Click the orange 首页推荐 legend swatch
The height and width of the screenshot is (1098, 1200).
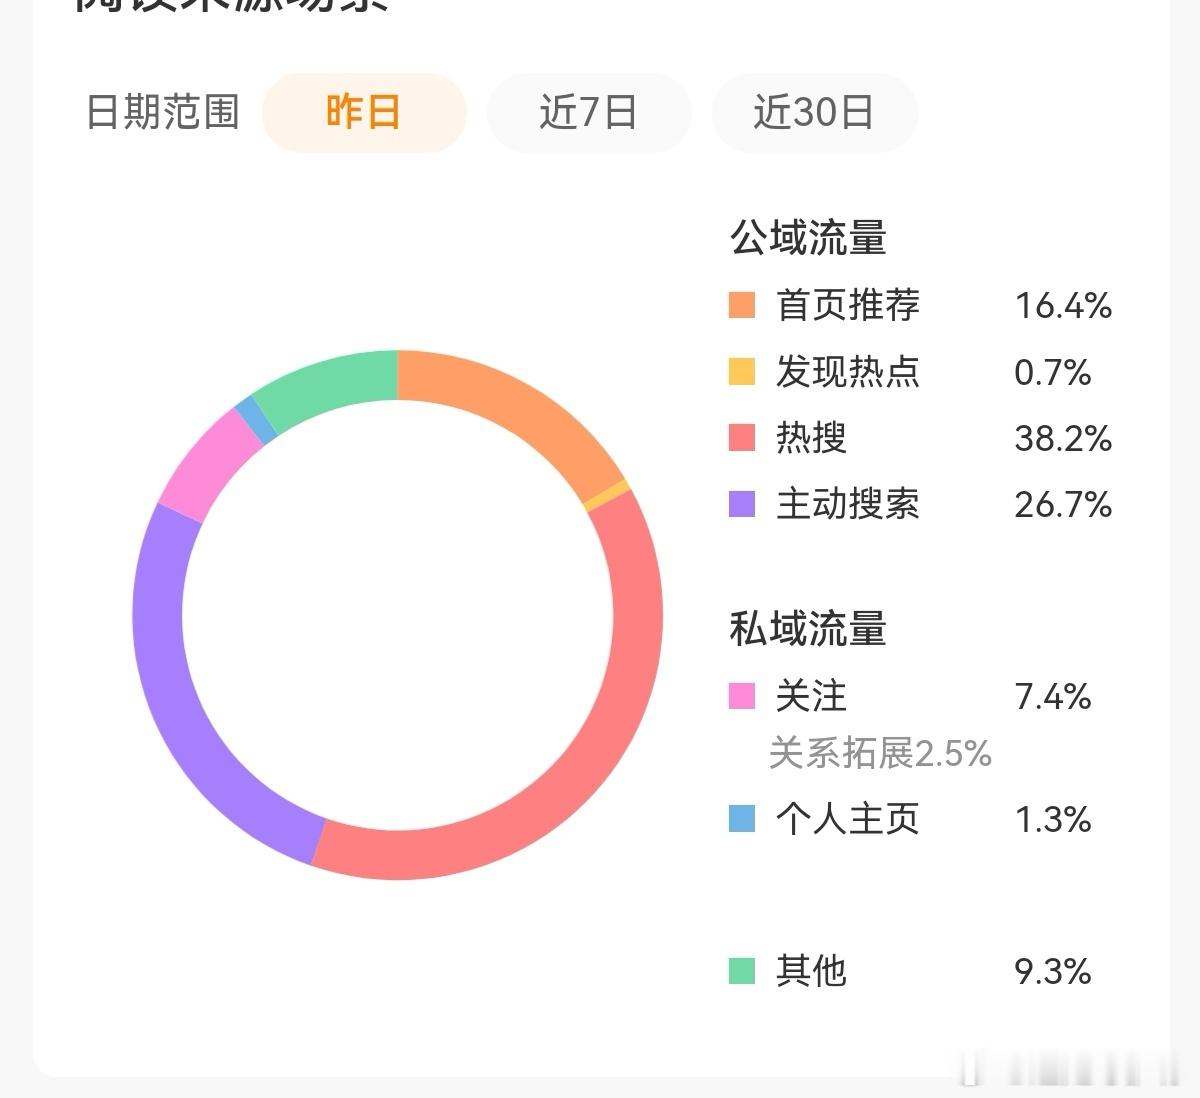pos(741,305)
